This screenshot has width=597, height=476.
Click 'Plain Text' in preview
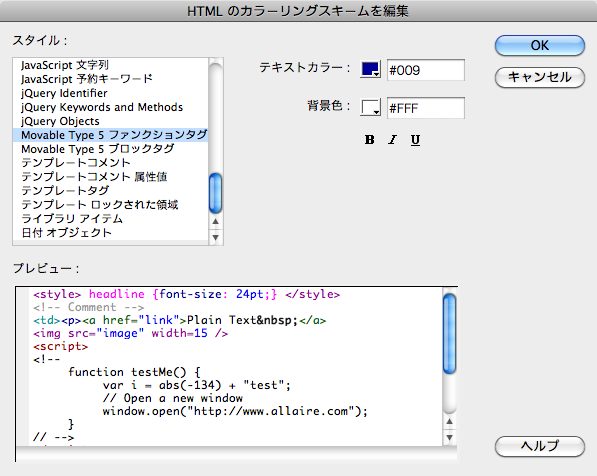pyautogui.click(x=222, y=320)
